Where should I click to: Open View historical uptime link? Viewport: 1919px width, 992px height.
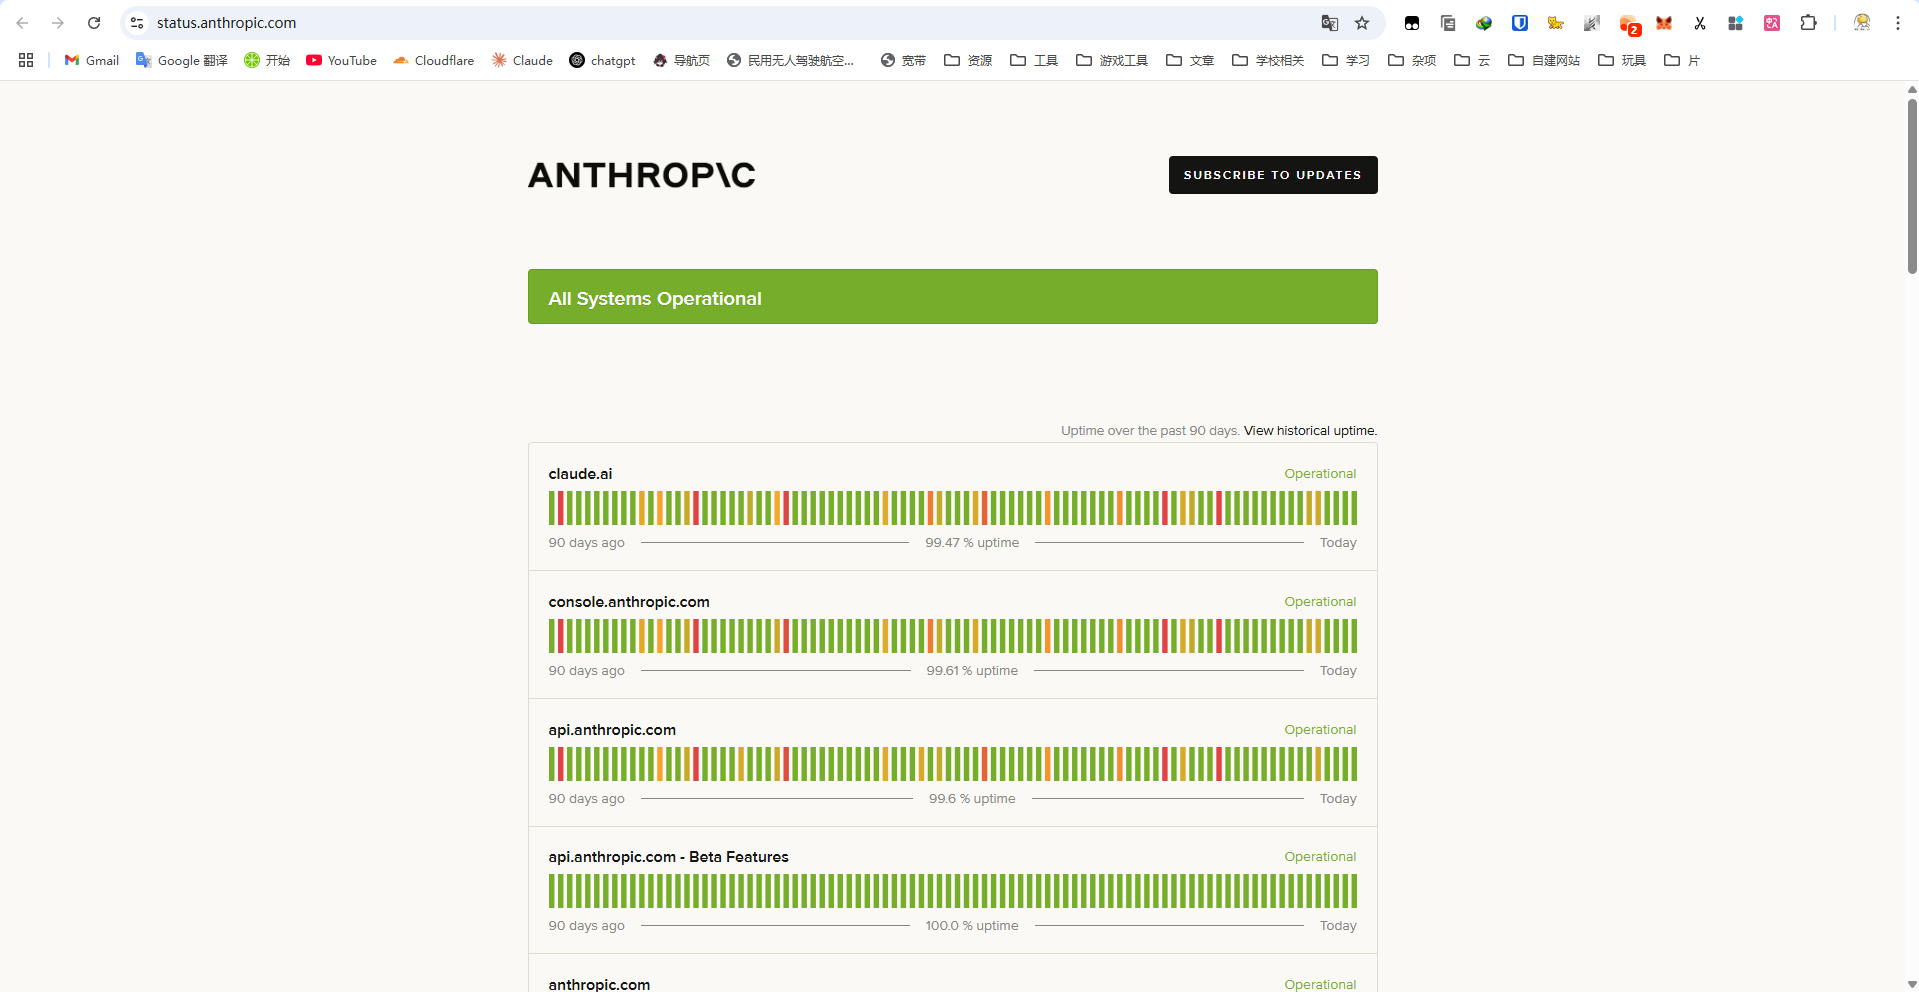1310,431
